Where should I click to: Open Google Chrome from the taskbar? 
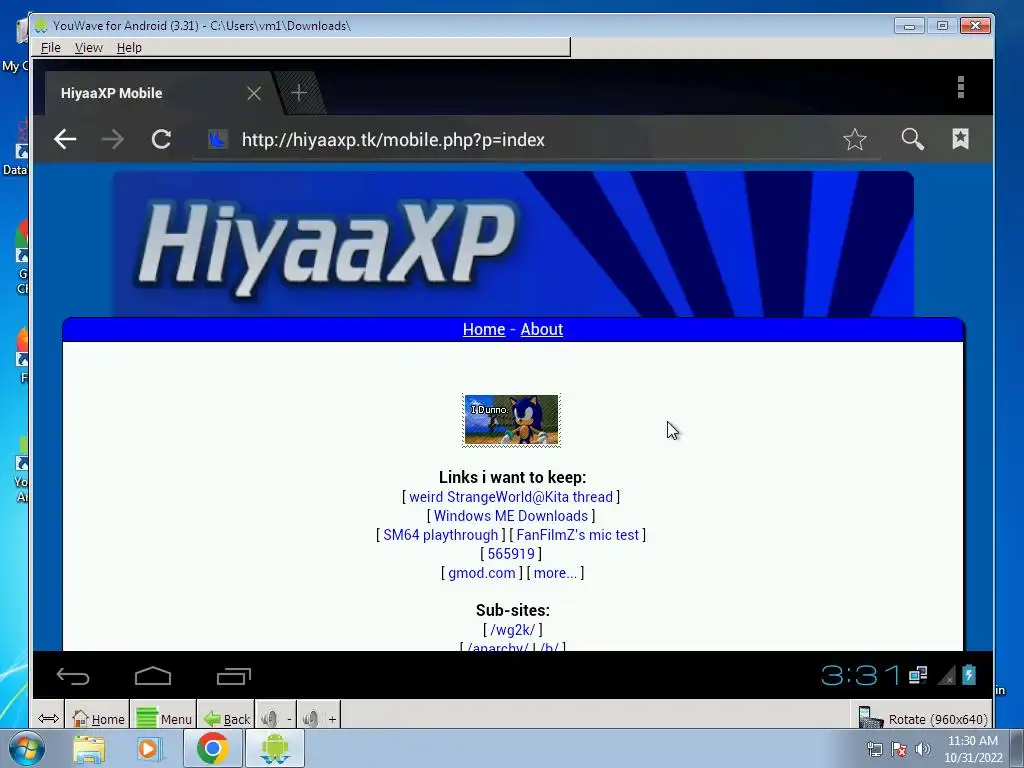212,748
